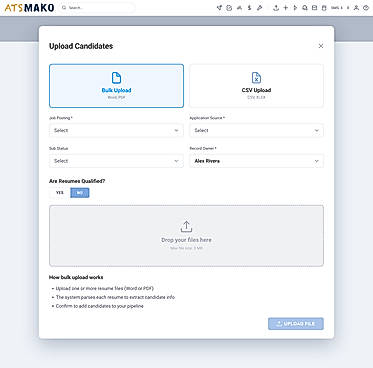Click the text Confirm to add candidates to pipeline
This screenshot has height=368, width=373.
100,306
